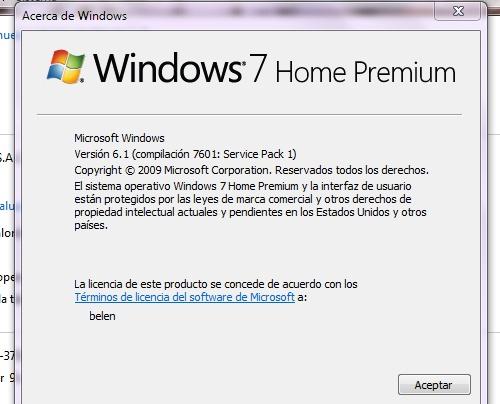Screen dimensions: 500x404
Task: Click the blue partial link behind the dialog's top-left
Action: pyautogui.click(x=7, y=35)
